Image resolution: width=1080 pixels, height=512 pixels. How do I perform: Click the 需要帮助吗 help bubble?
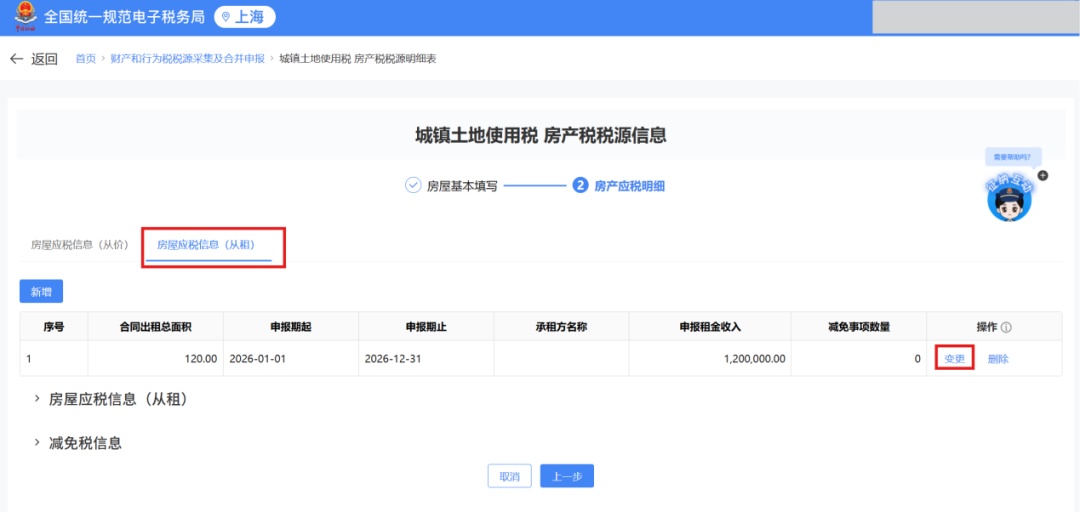coord(1013,157)
